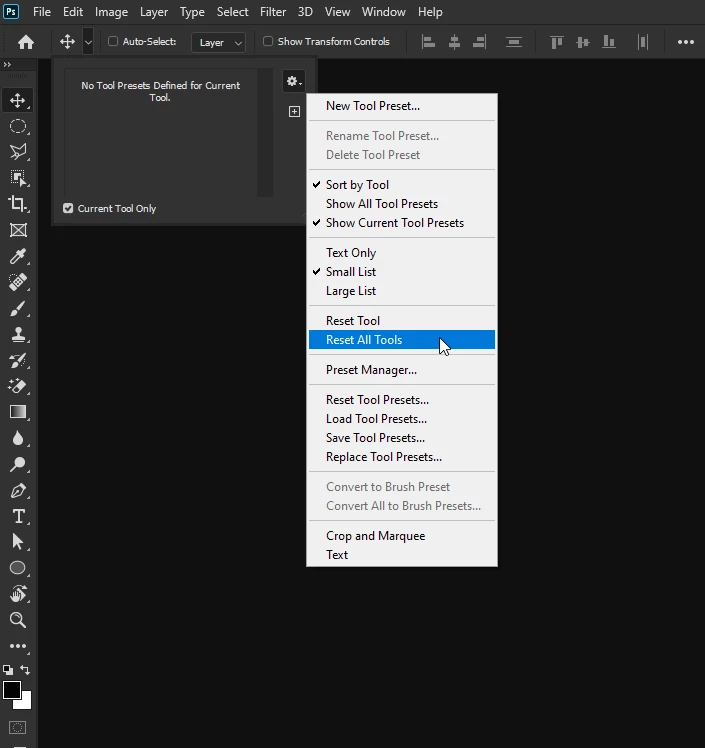Click the Home icon in options bar
The width and height of the screenshot is (705, 748).
click(x=26, y=42)
